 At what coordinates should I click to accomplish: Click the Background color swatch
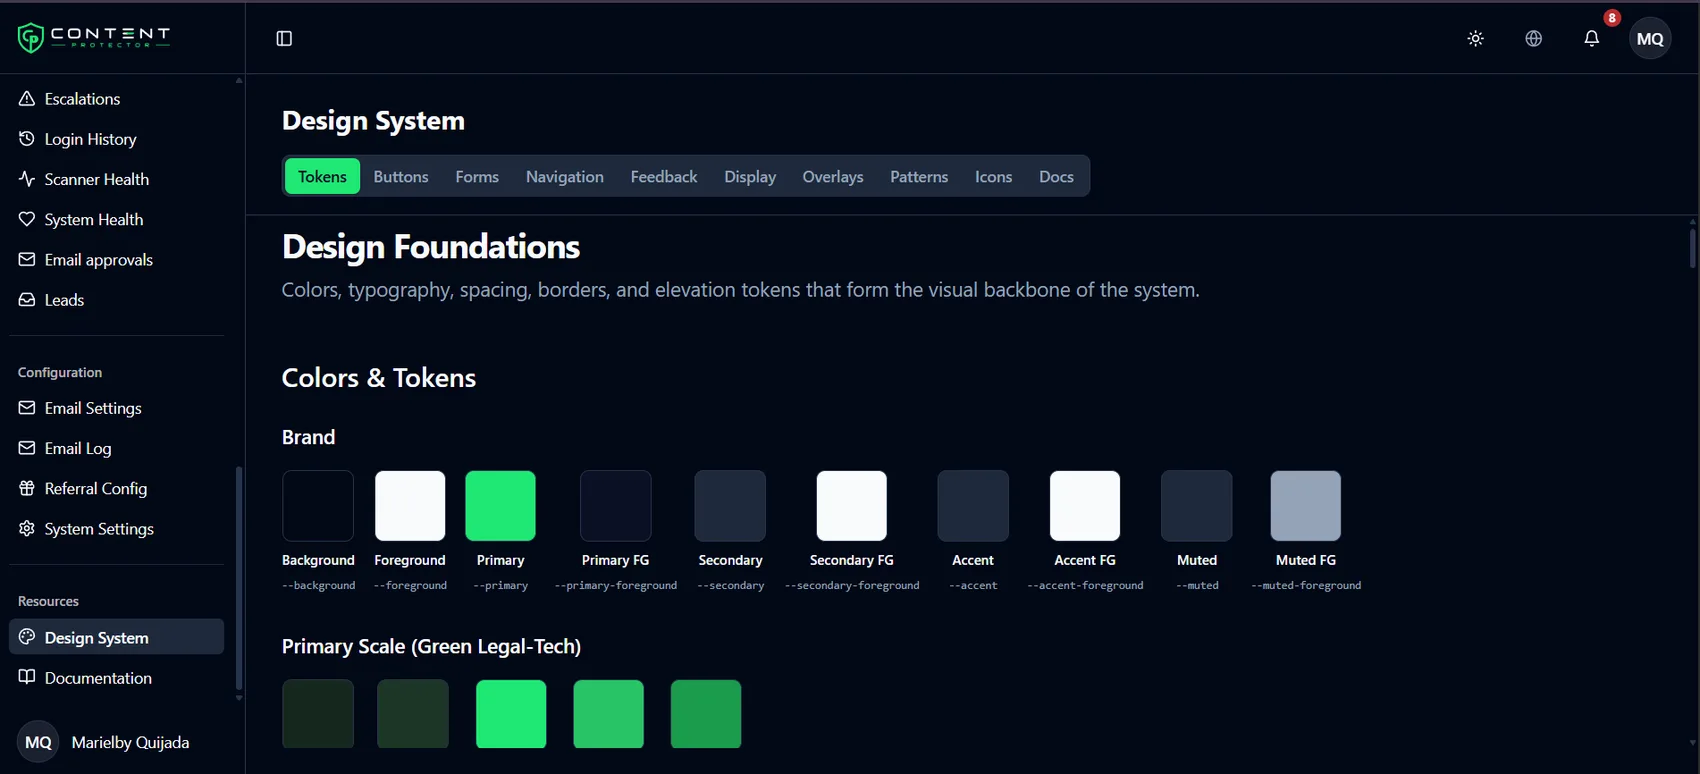coord(318,506)
